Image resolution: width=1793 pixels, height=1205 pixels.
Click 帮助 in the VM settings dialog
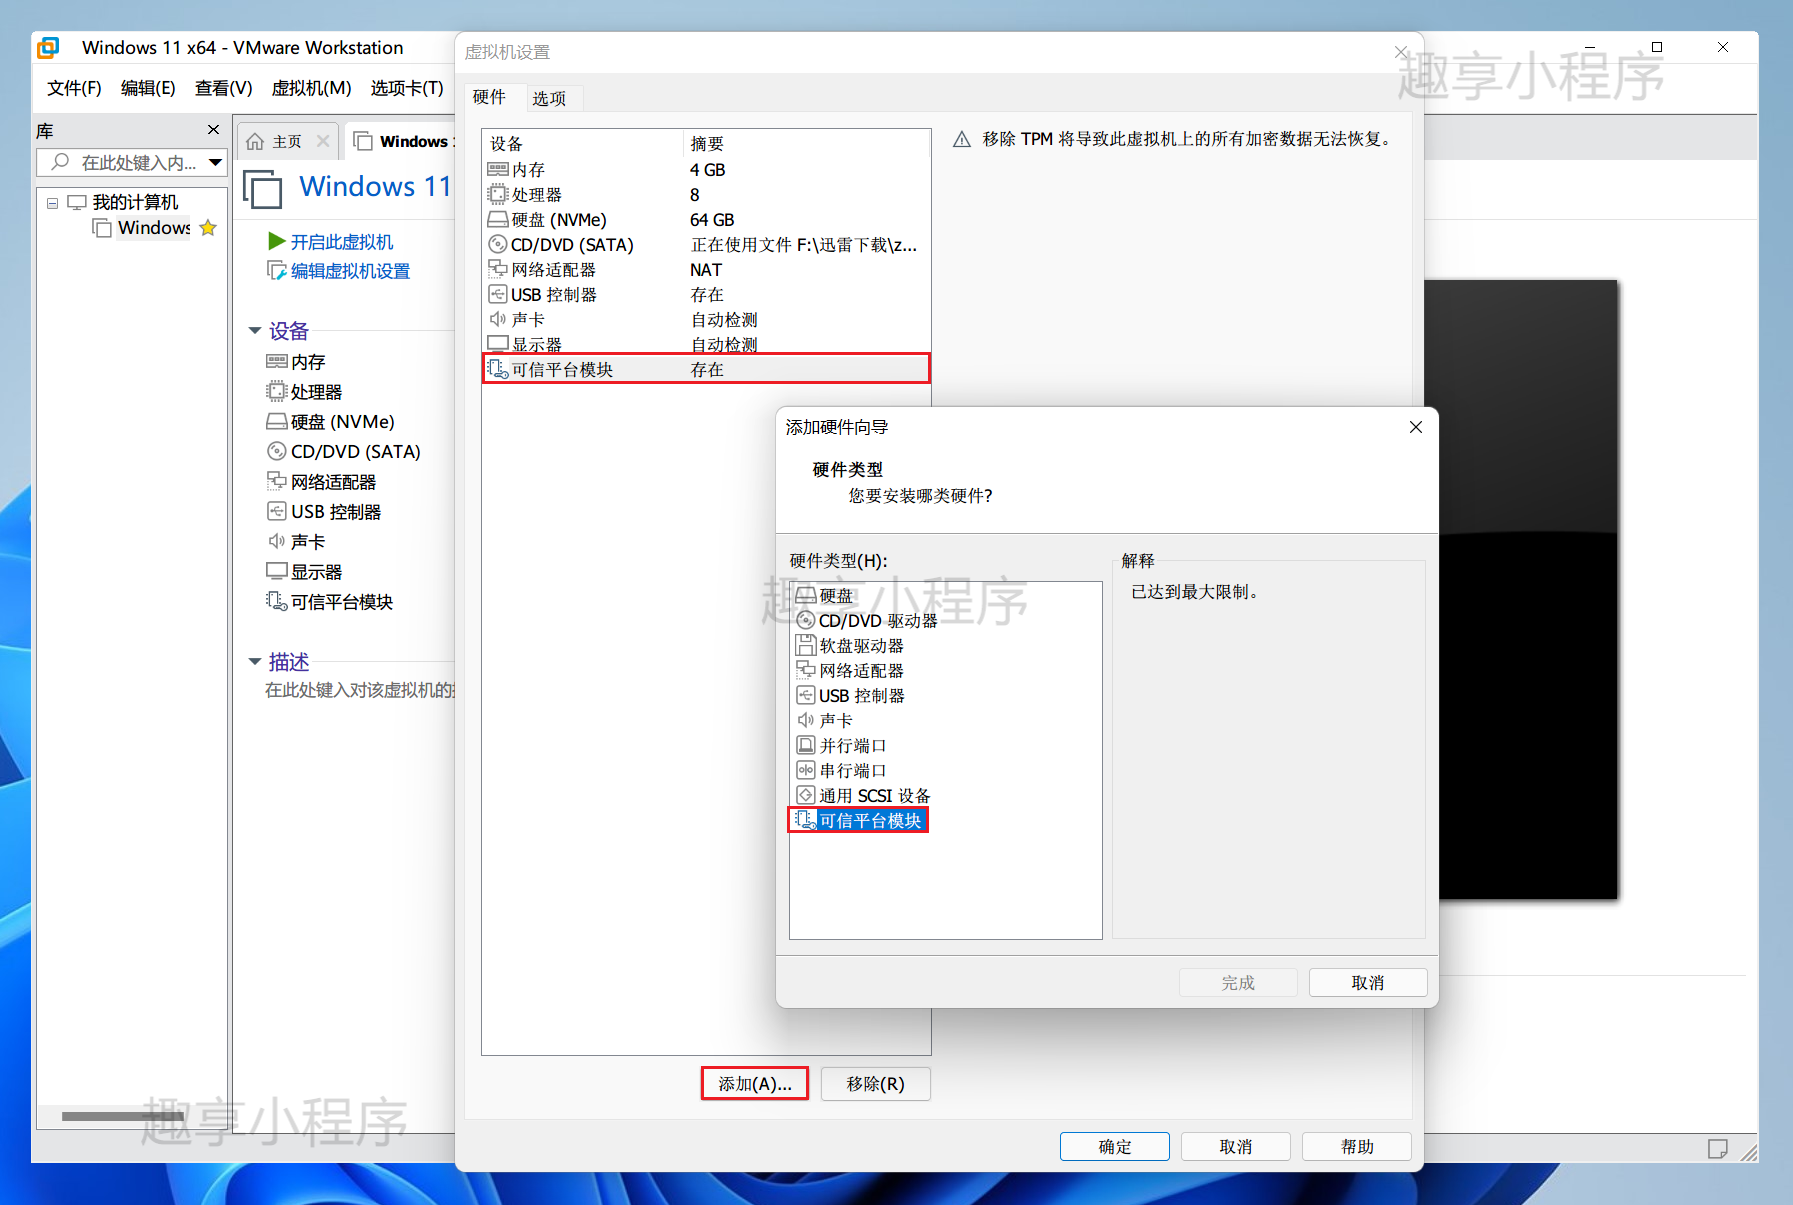pyautogui.click(x=1357, y=1147)
